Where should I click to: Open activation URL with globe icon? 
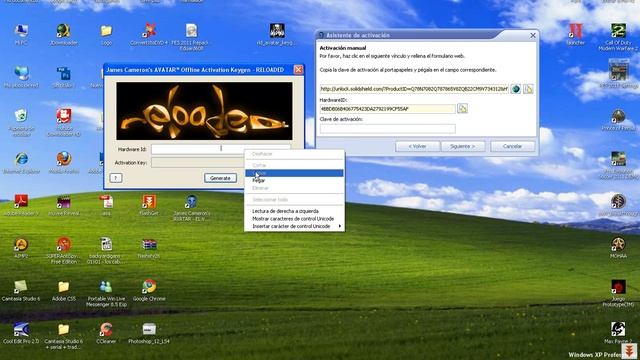(x=516, y=89)
